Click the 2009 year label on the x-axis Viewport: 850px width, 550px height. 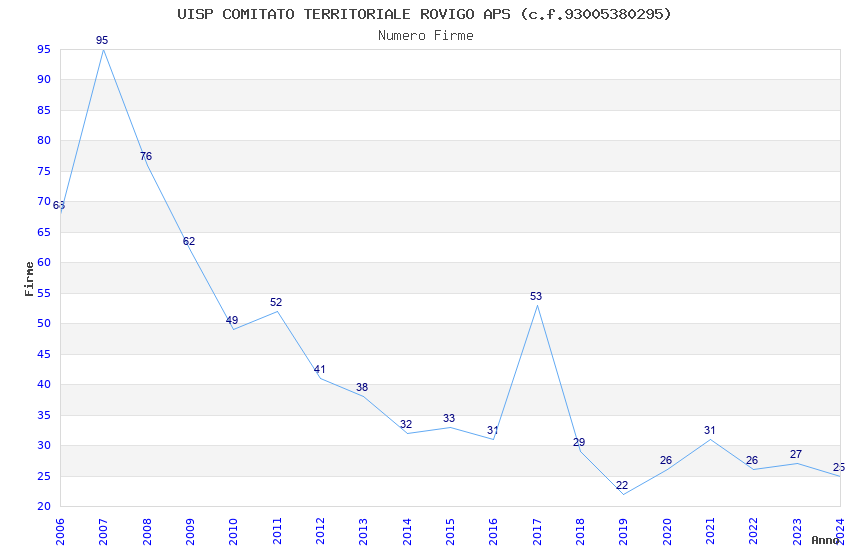coord(190,532)
